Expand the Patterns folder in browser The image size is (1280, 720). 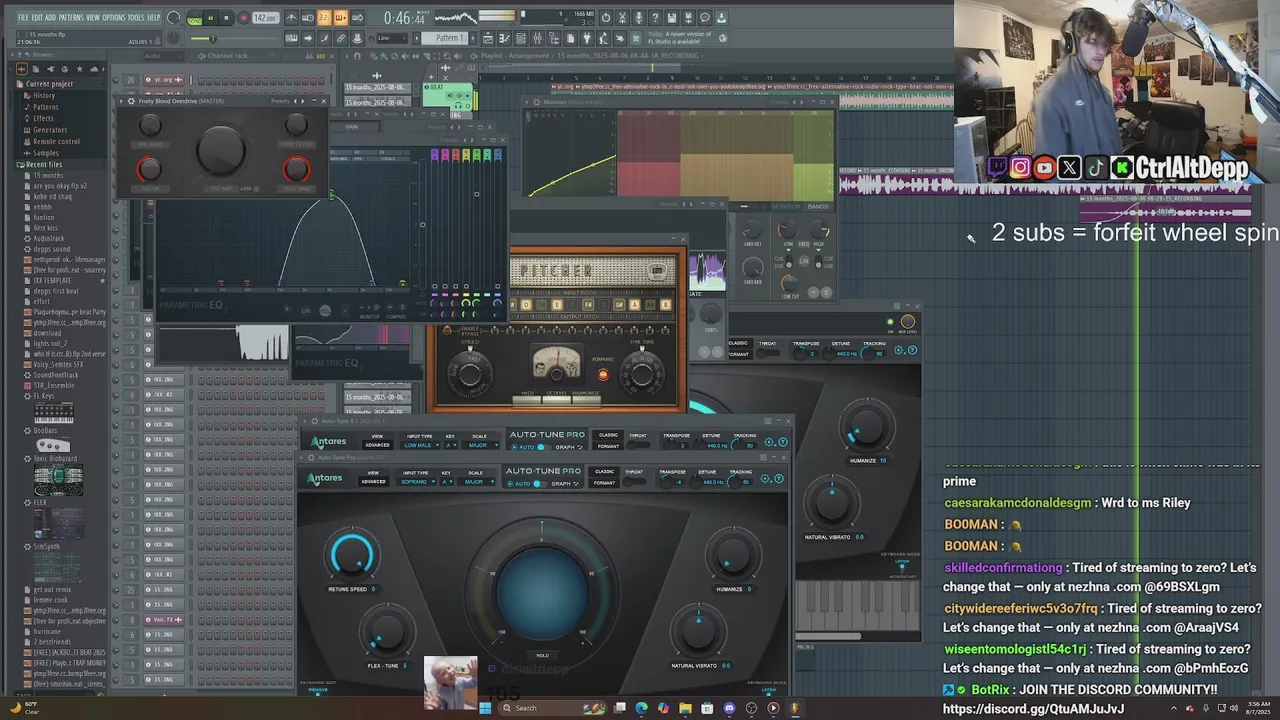pos(45,107)
